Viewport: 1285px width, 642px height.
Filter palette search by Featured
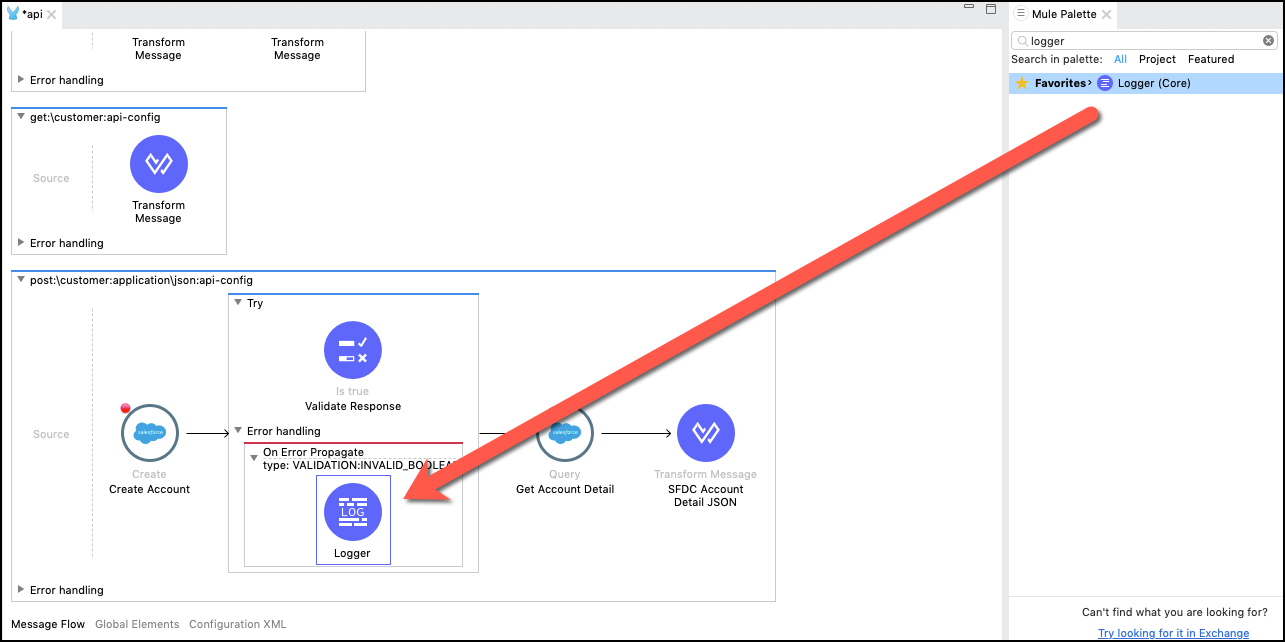pos(1211,59)
